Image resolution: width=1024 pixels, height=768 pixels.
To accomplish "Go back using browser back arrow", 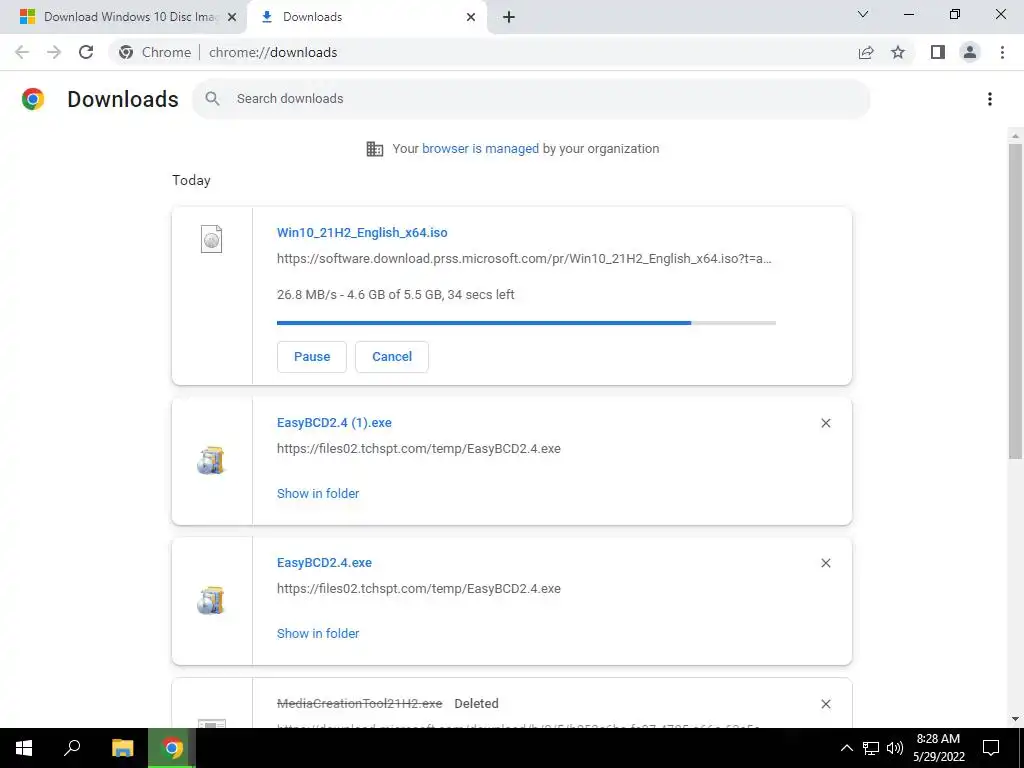I will click(22, 52).
